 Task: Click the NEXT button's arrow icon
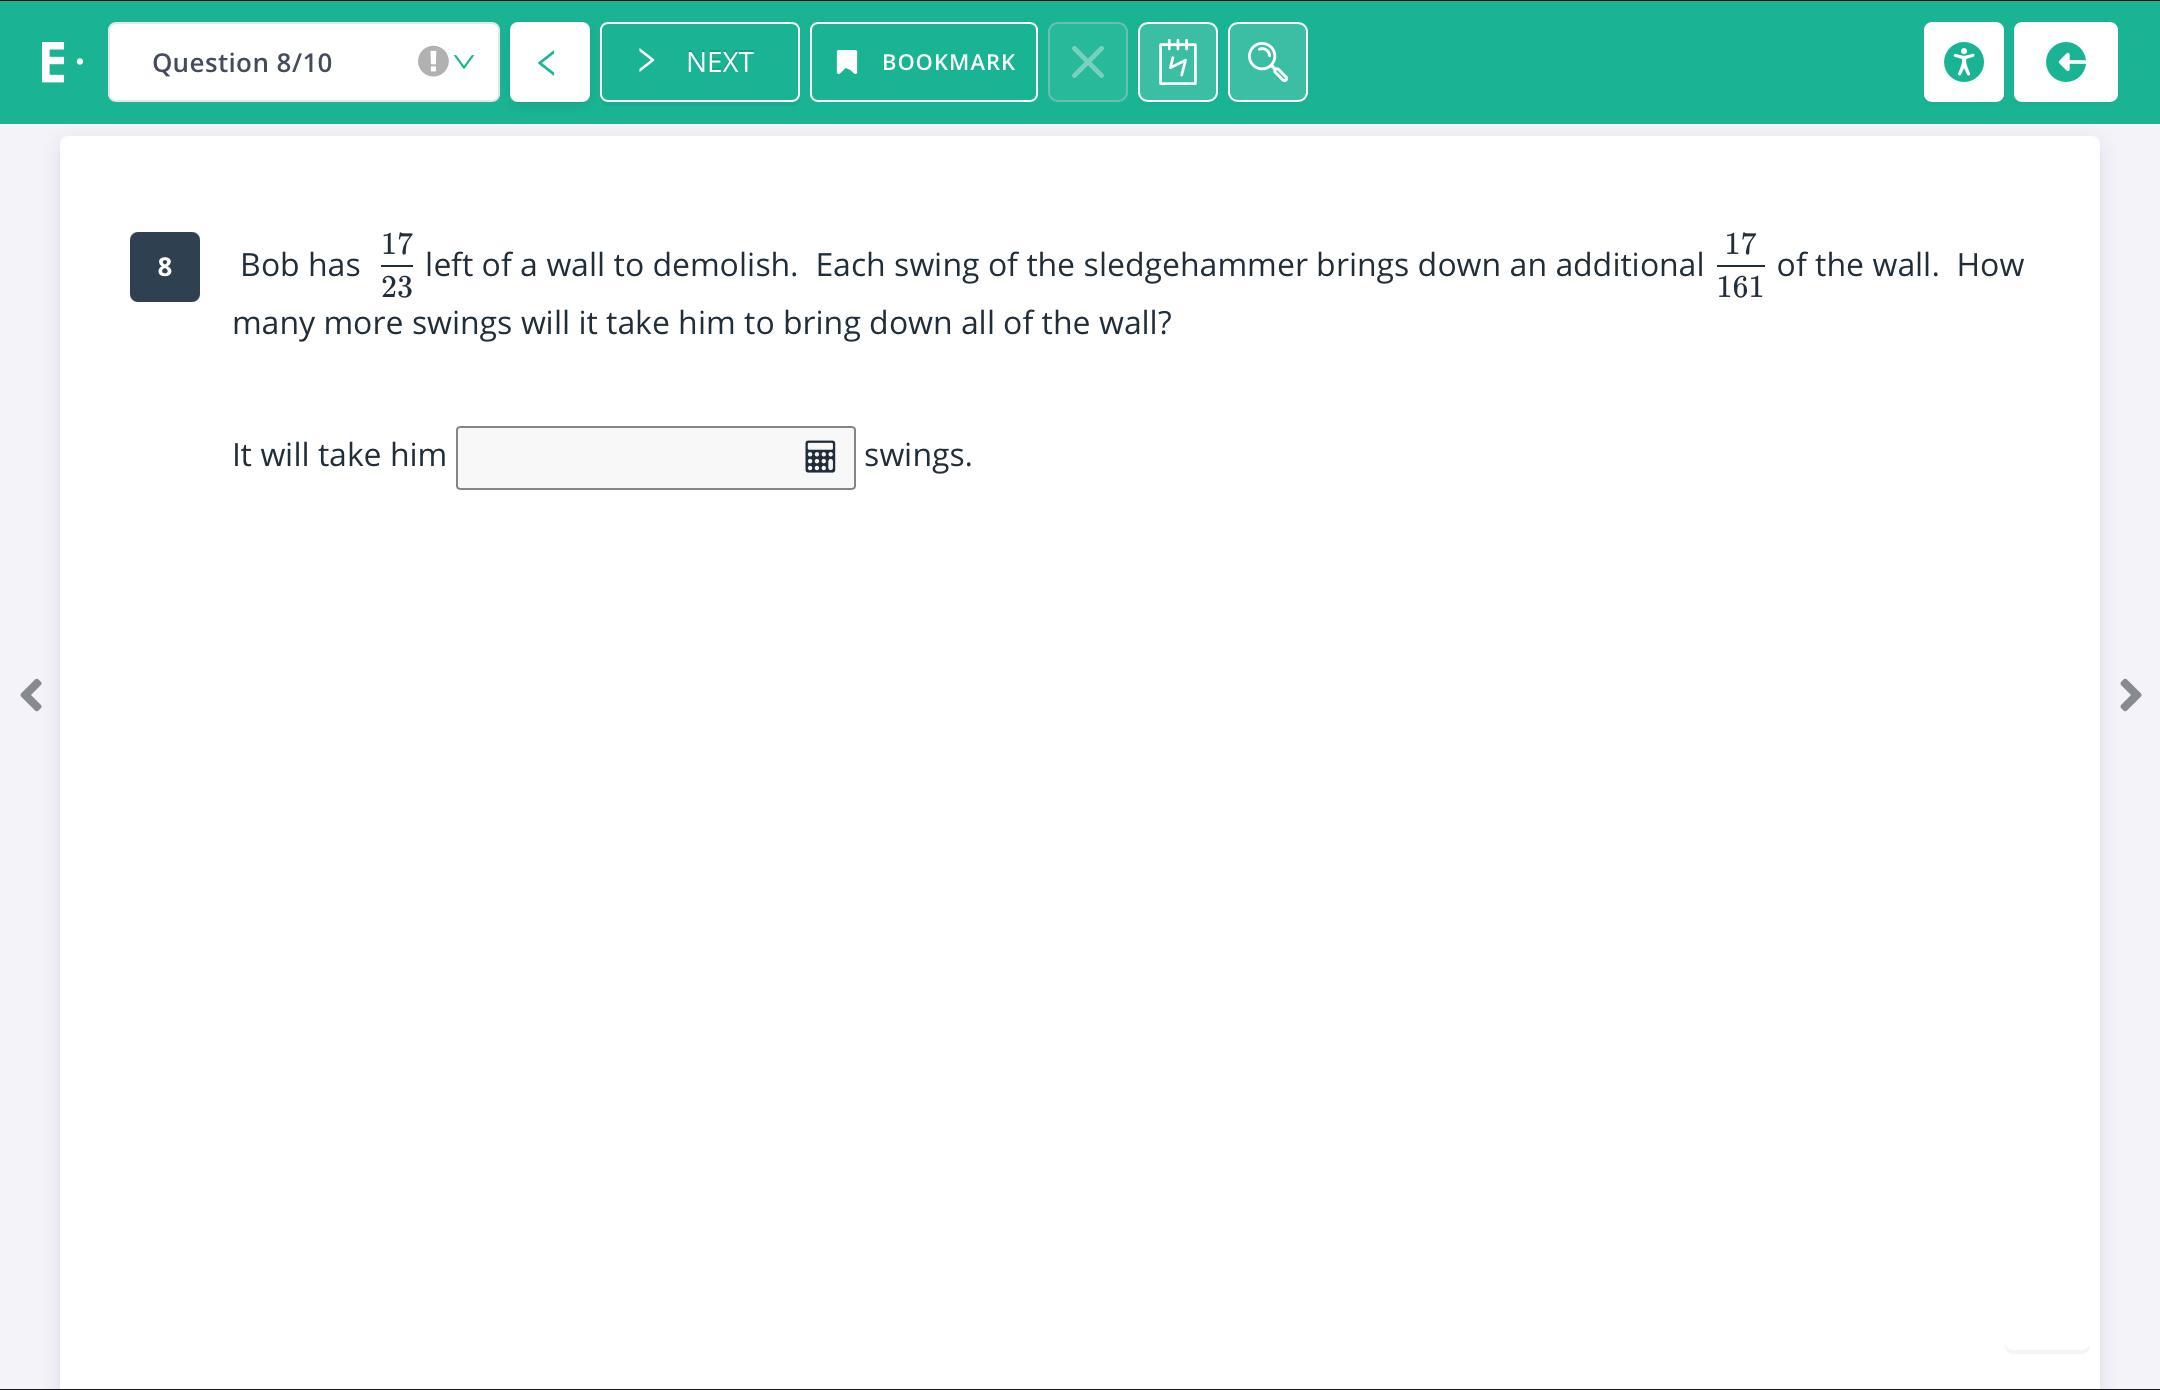pyautogui.click(x=646, y=61)
